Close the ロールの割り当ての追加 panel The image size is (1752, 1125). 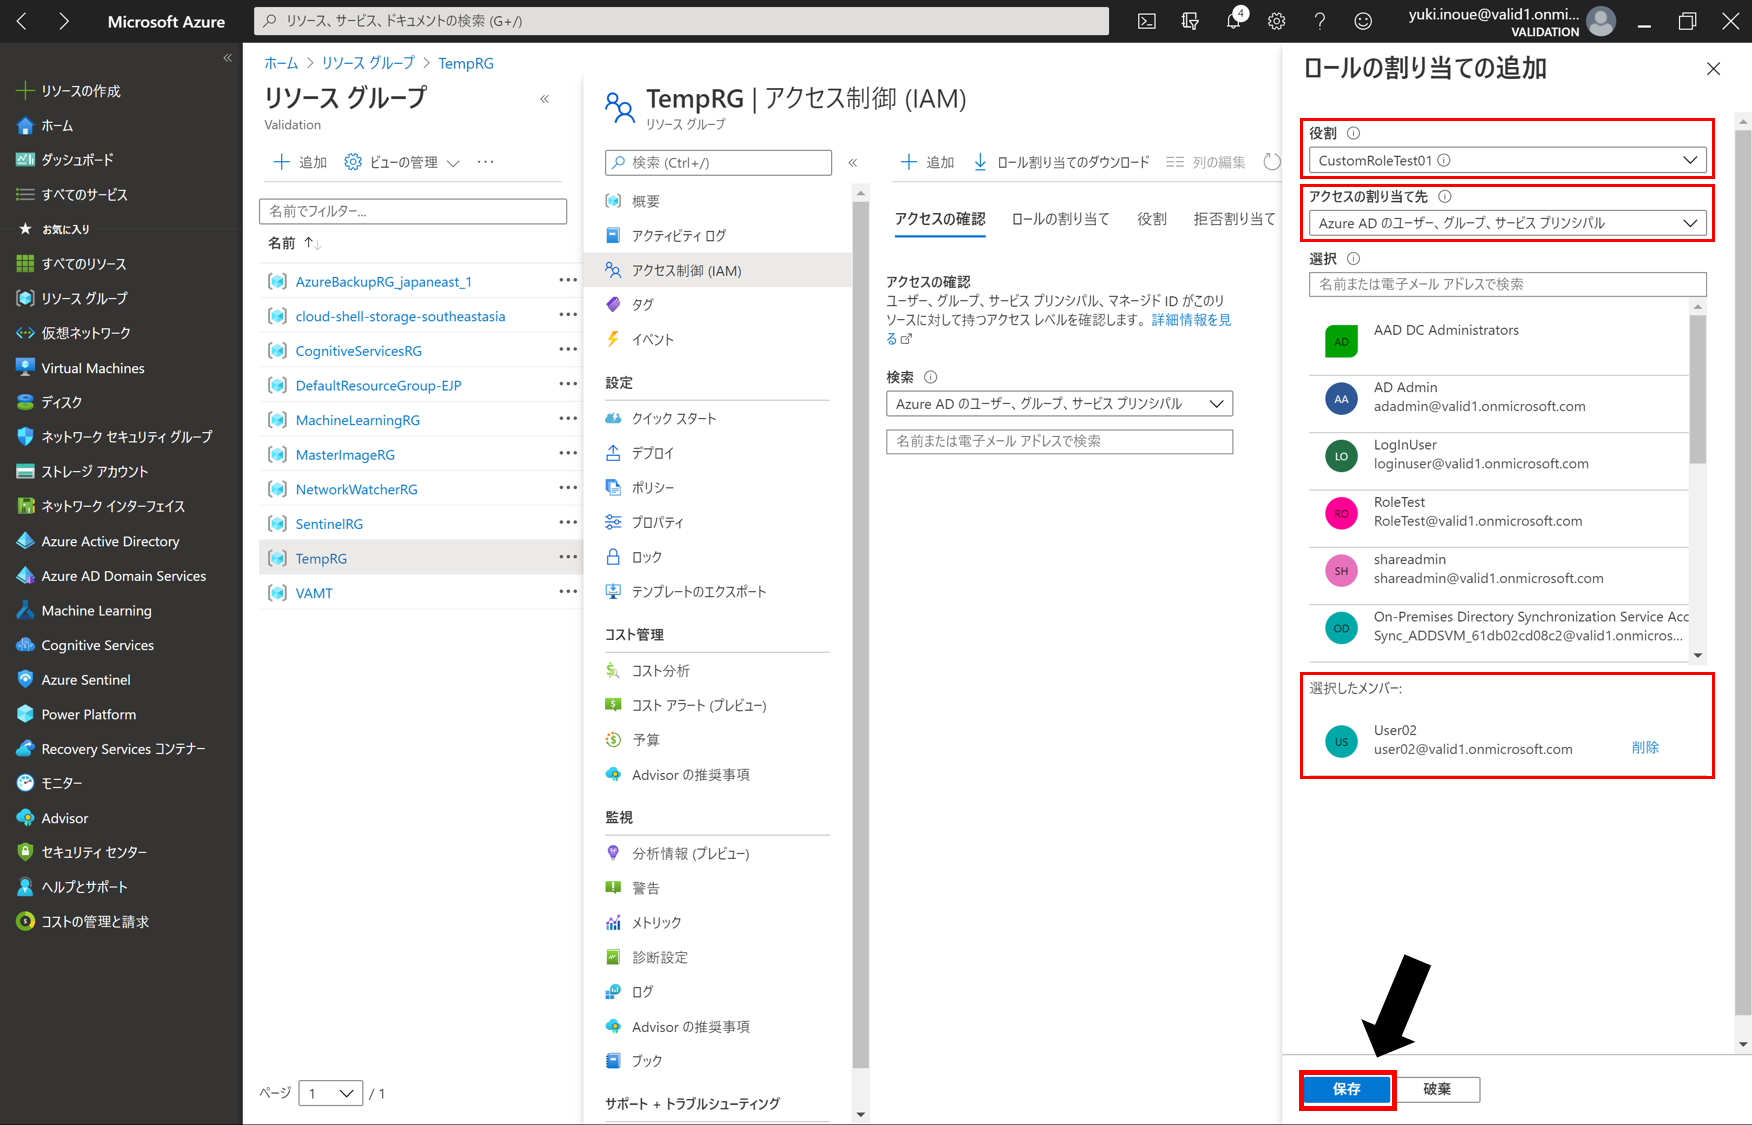click(1713, 69)
